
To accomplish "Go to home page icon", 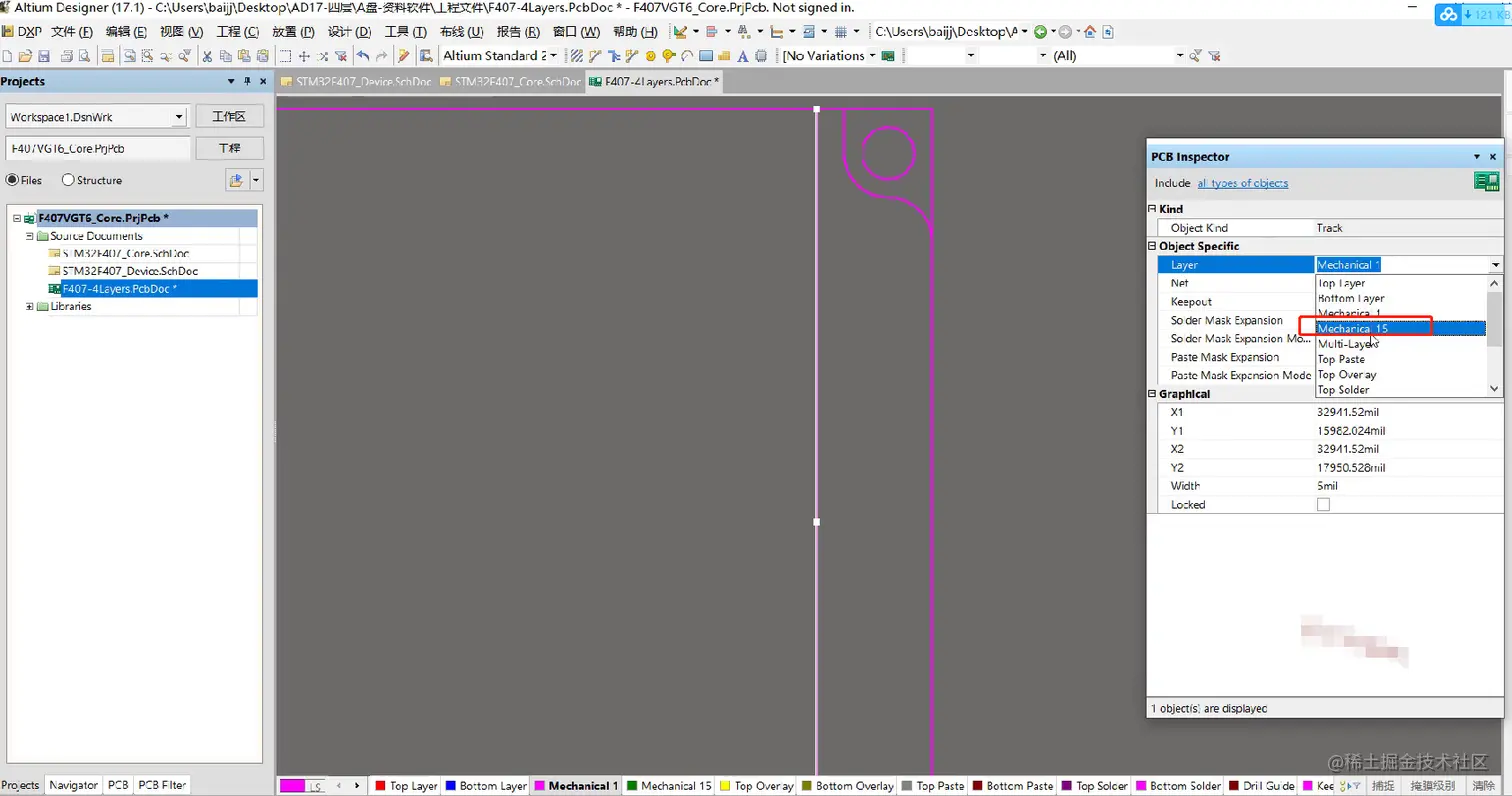I will tap(1090, 32).
